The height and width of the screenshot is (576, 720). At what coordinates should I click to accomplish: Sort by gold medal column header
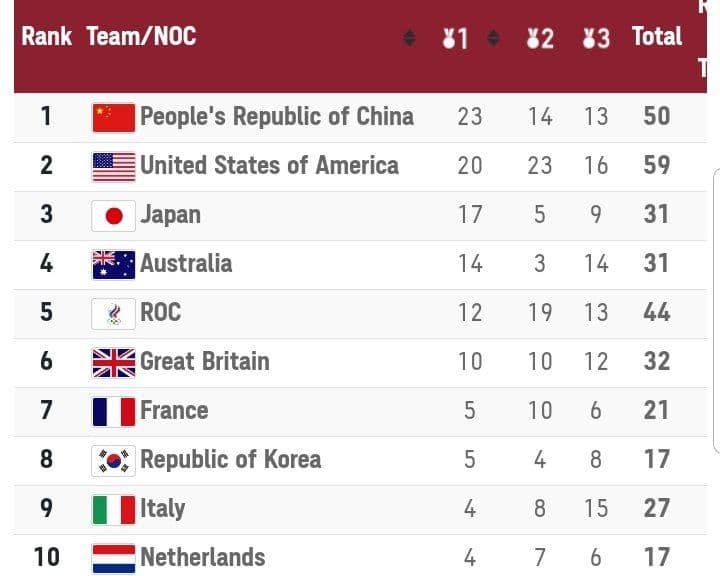[x=455, y=38]
